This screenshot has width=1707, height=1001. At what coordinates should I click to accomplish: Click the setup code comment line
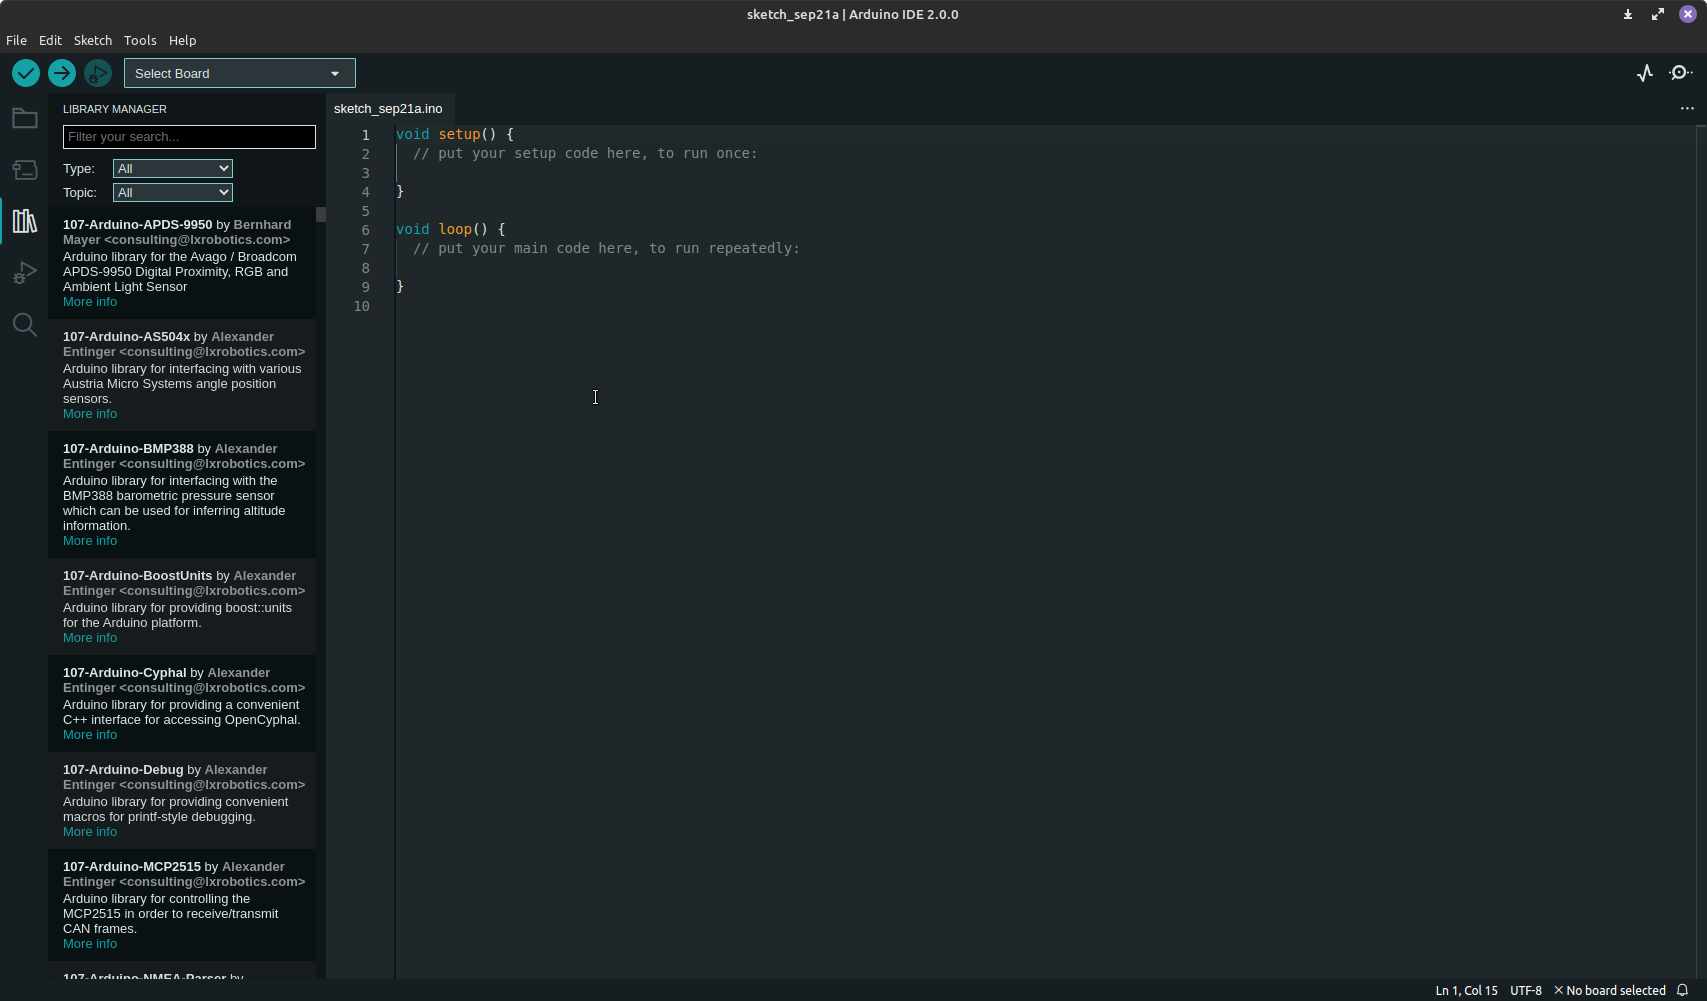pos(585,153)
